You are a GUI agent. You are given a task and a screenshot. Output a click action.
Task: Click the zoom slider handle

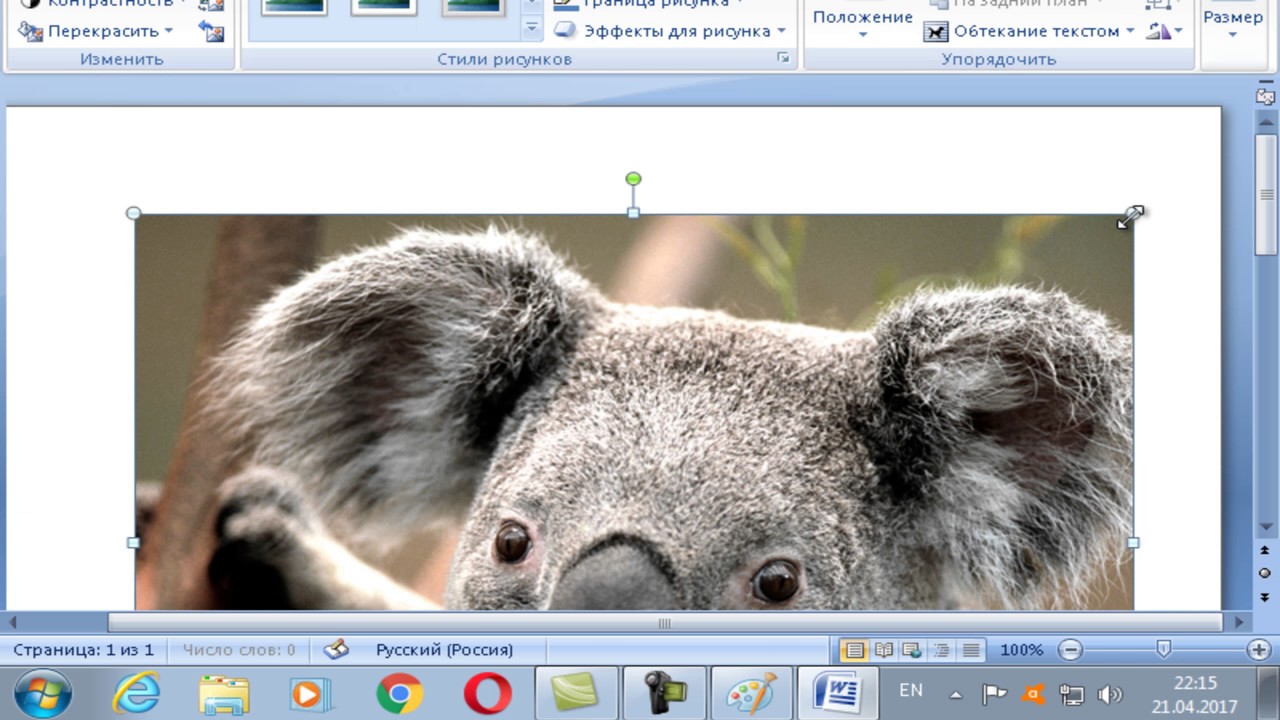[1163, 650]
